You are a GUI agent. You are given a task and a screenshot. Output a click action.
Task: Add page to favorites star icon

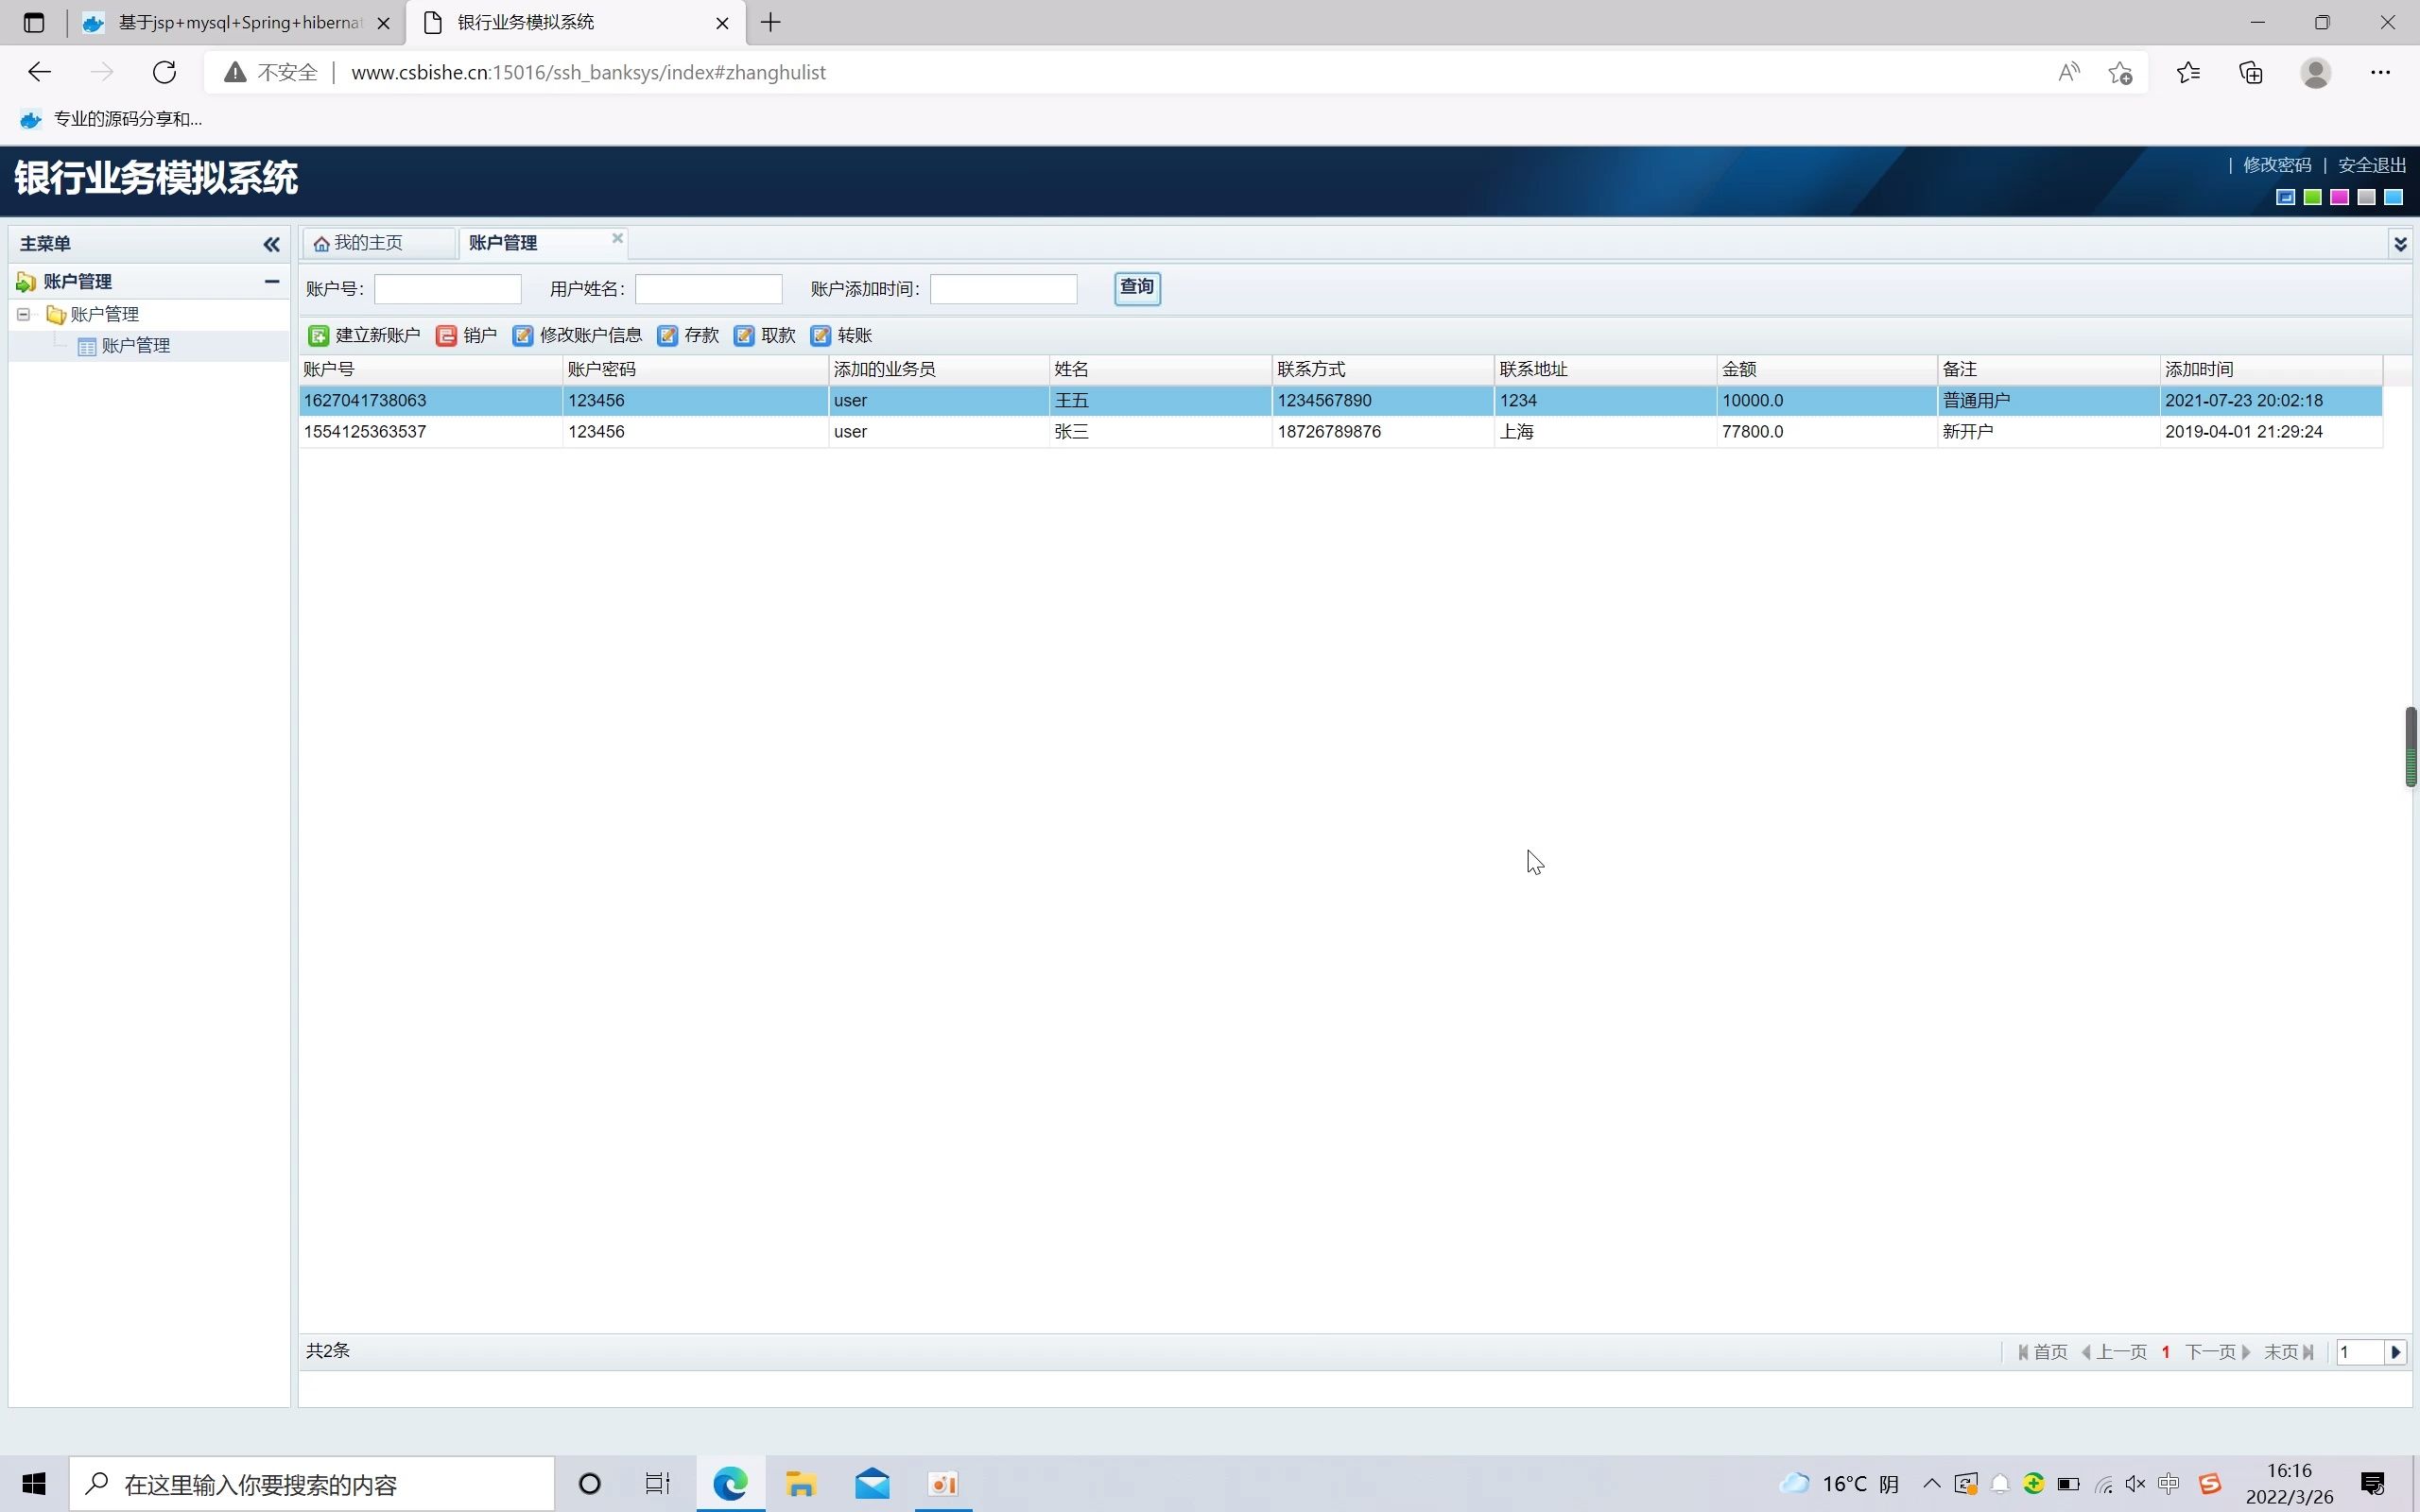tap(2121, 73)
